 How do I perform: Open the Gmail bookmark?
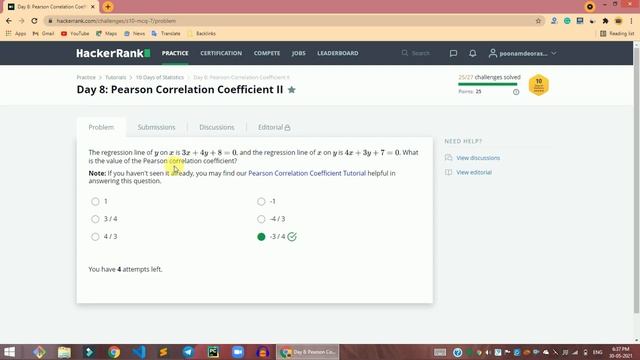pos(43,33)
